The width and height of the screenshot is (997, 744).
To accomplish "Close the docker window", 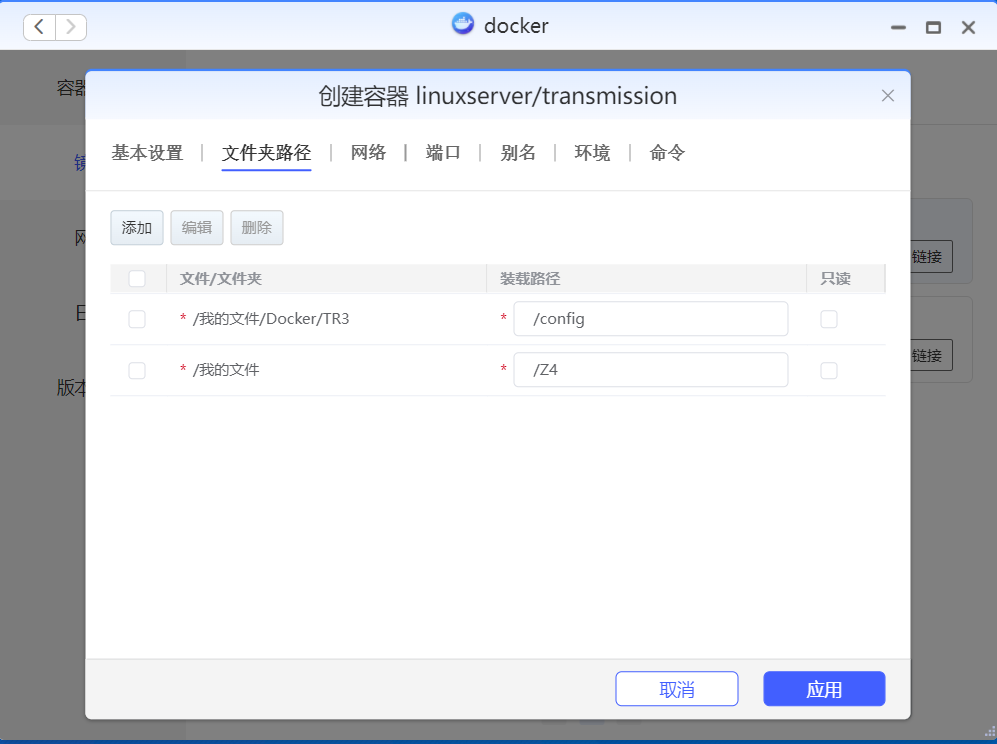I will coord(968,27).
